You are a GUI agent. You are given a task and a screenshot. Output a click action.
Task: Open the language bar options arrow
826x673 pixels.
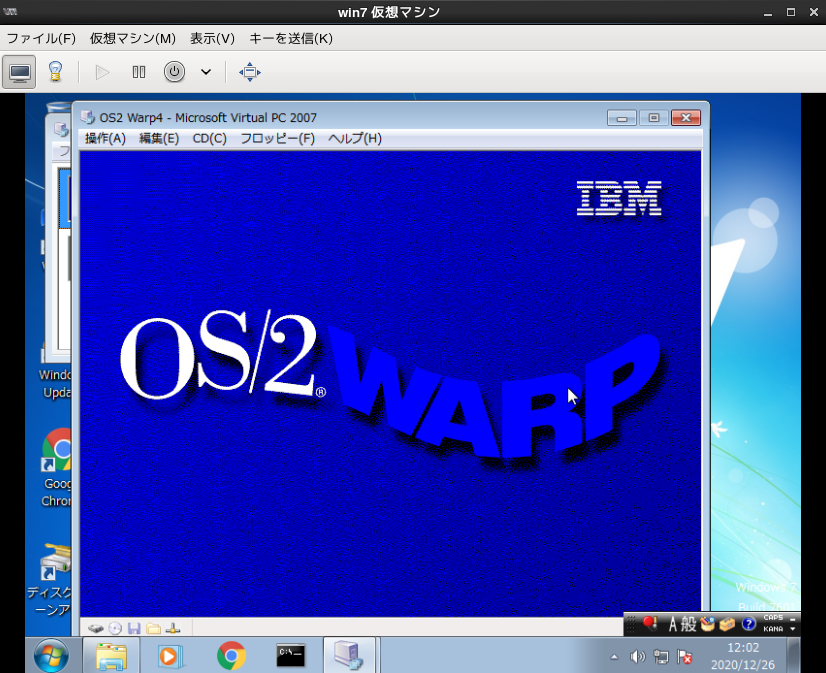(793, 629)
